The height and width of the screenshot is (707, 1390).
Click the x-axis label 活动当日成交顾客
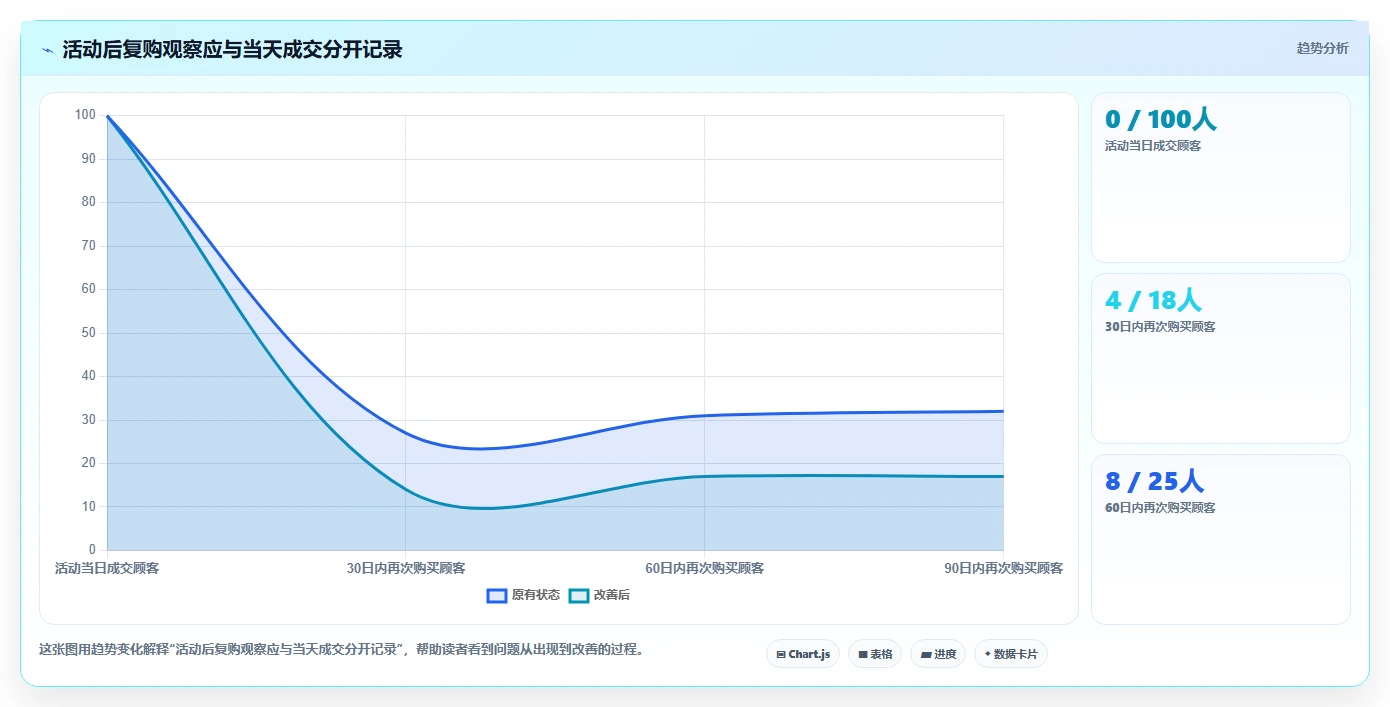[107, 568]
